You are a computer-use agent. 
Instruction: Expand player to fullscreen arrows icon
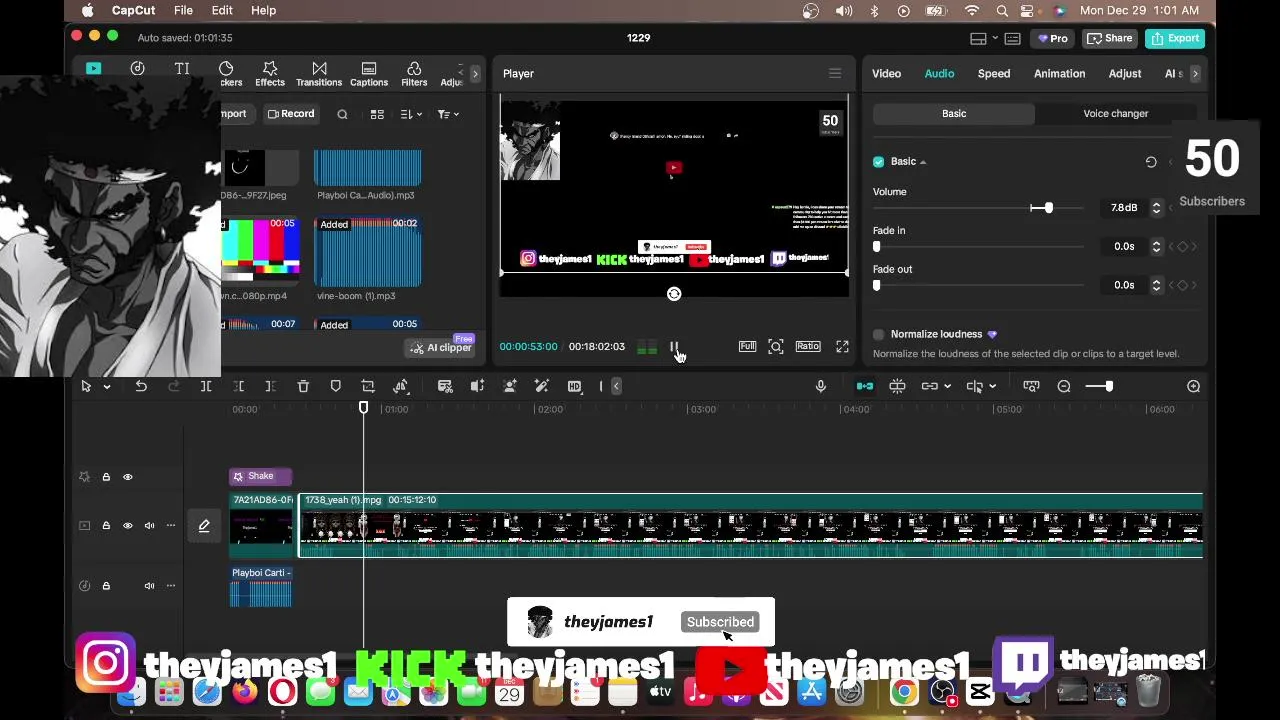coord(842,346)
